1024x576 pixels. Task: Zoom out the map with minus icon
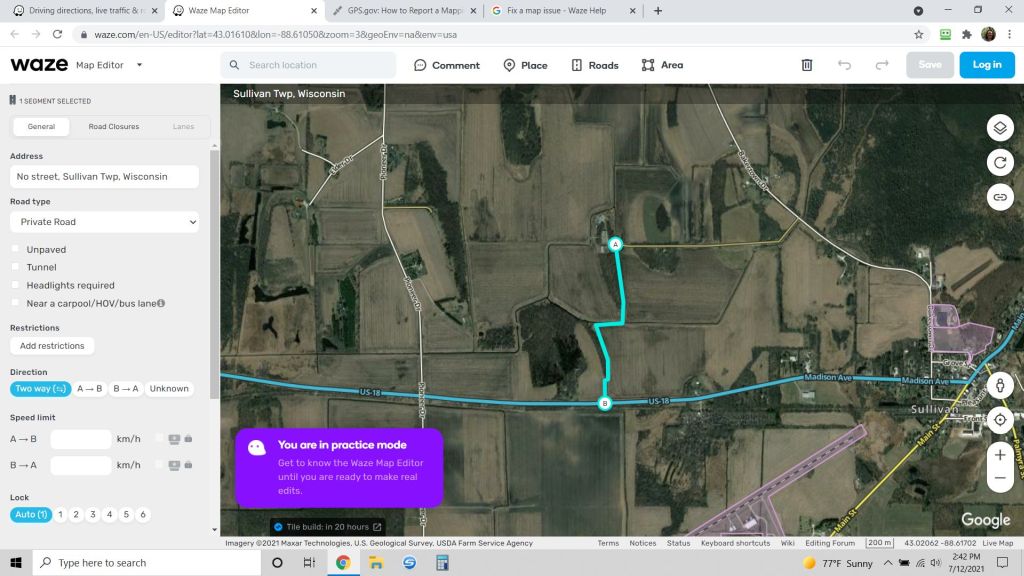tap(1000, 478)
